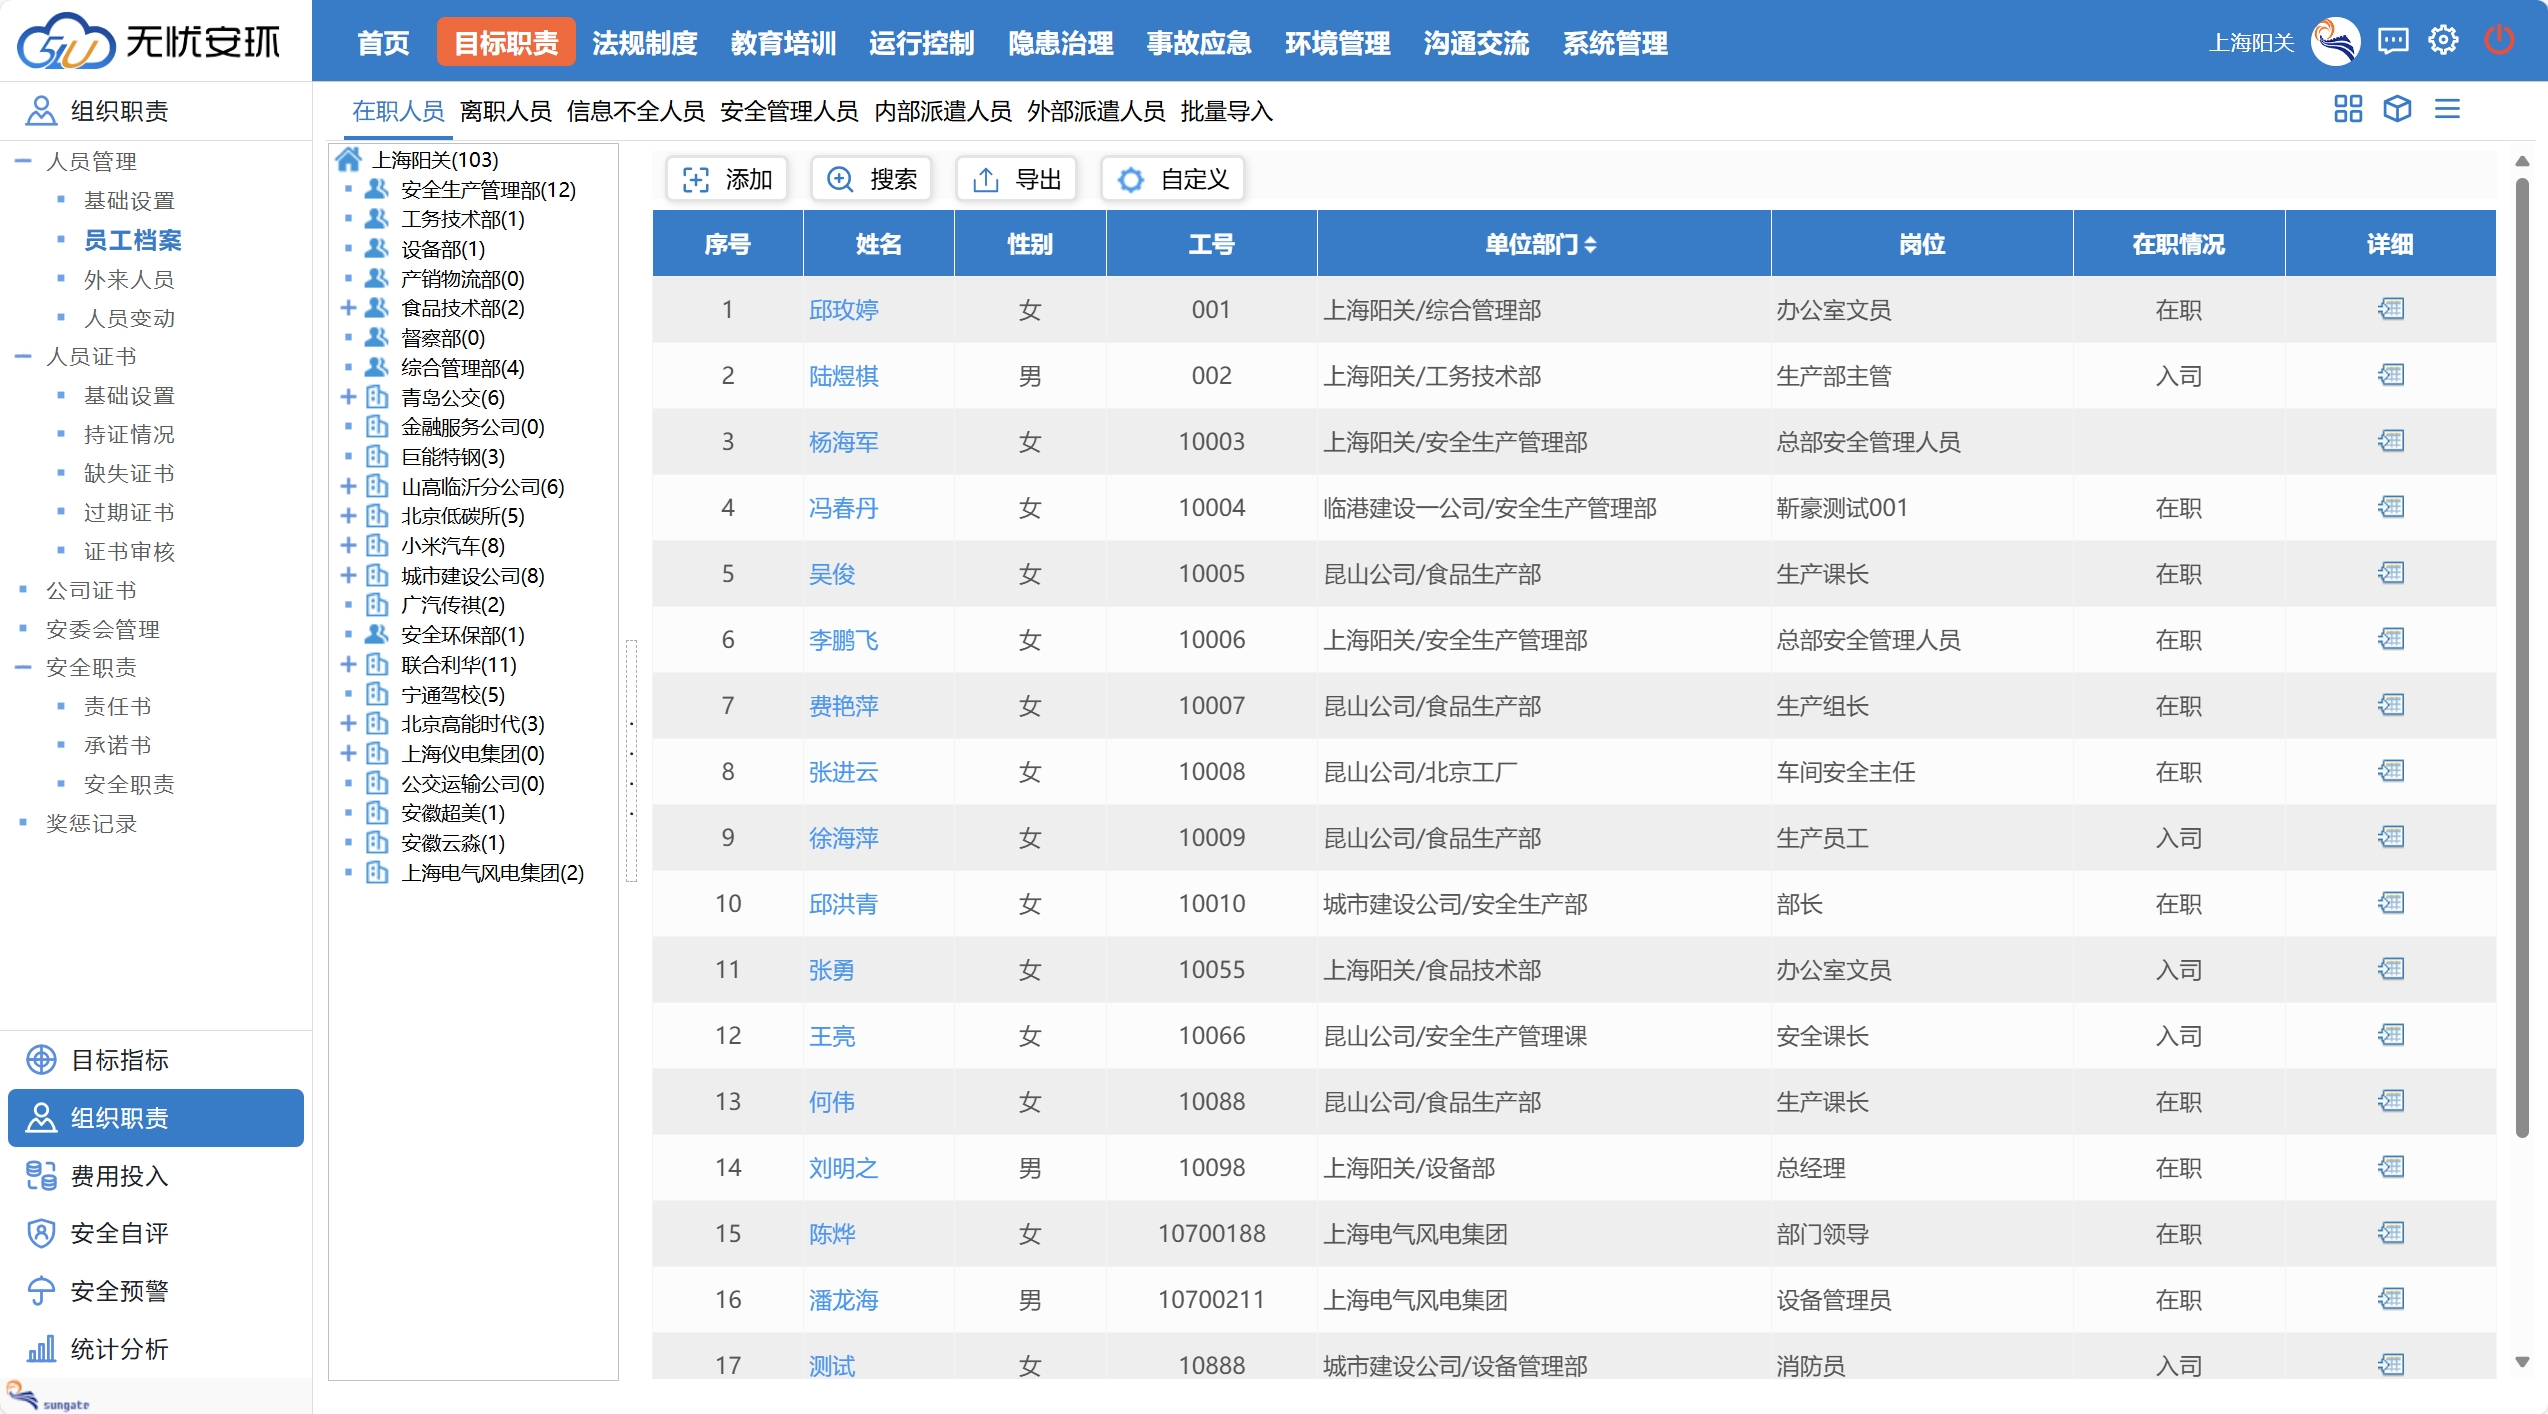Switch to 批量导入 tab
Viewport: 2548px width, 1414px height.
(1227, 111)
